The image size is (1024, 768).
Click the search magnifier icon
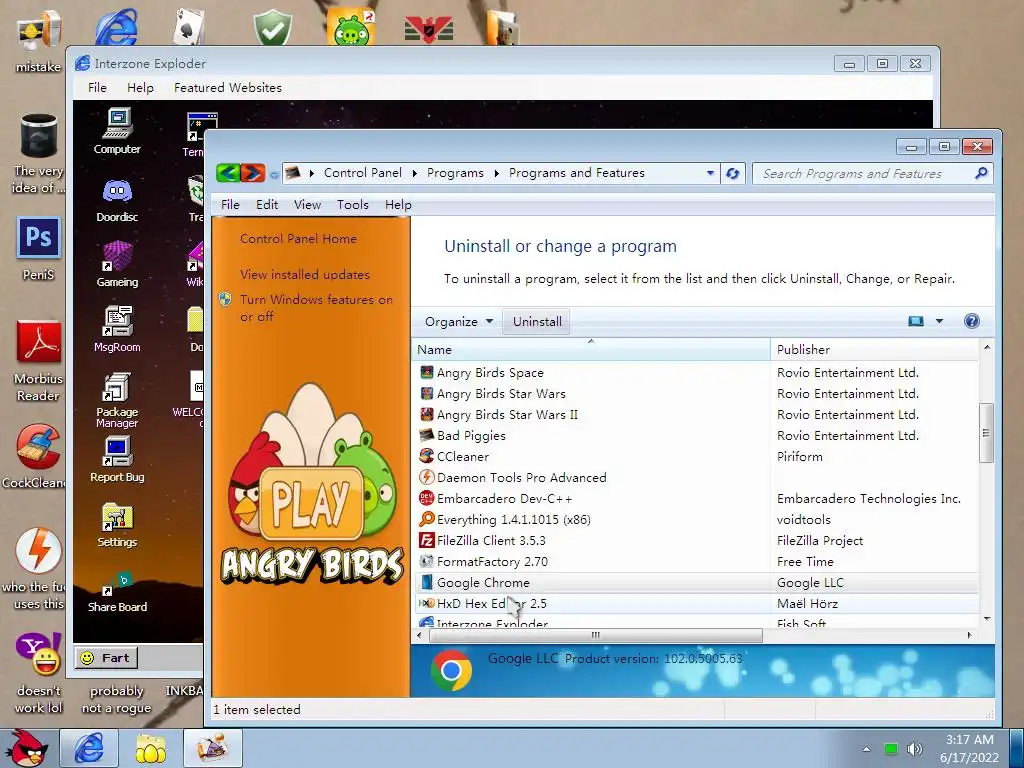pos(981,173)
